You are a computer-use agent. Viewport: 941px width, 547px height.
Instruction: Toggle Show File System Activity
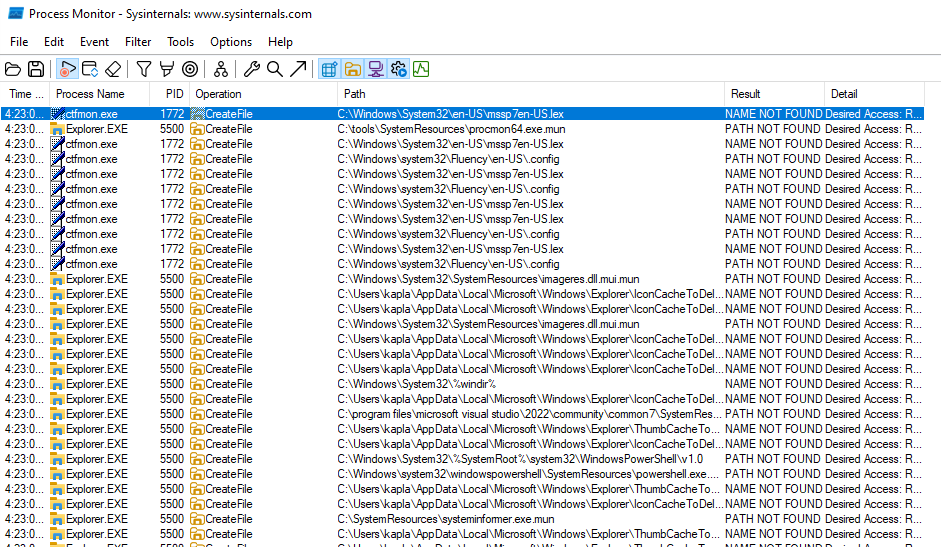coord(353,70)
